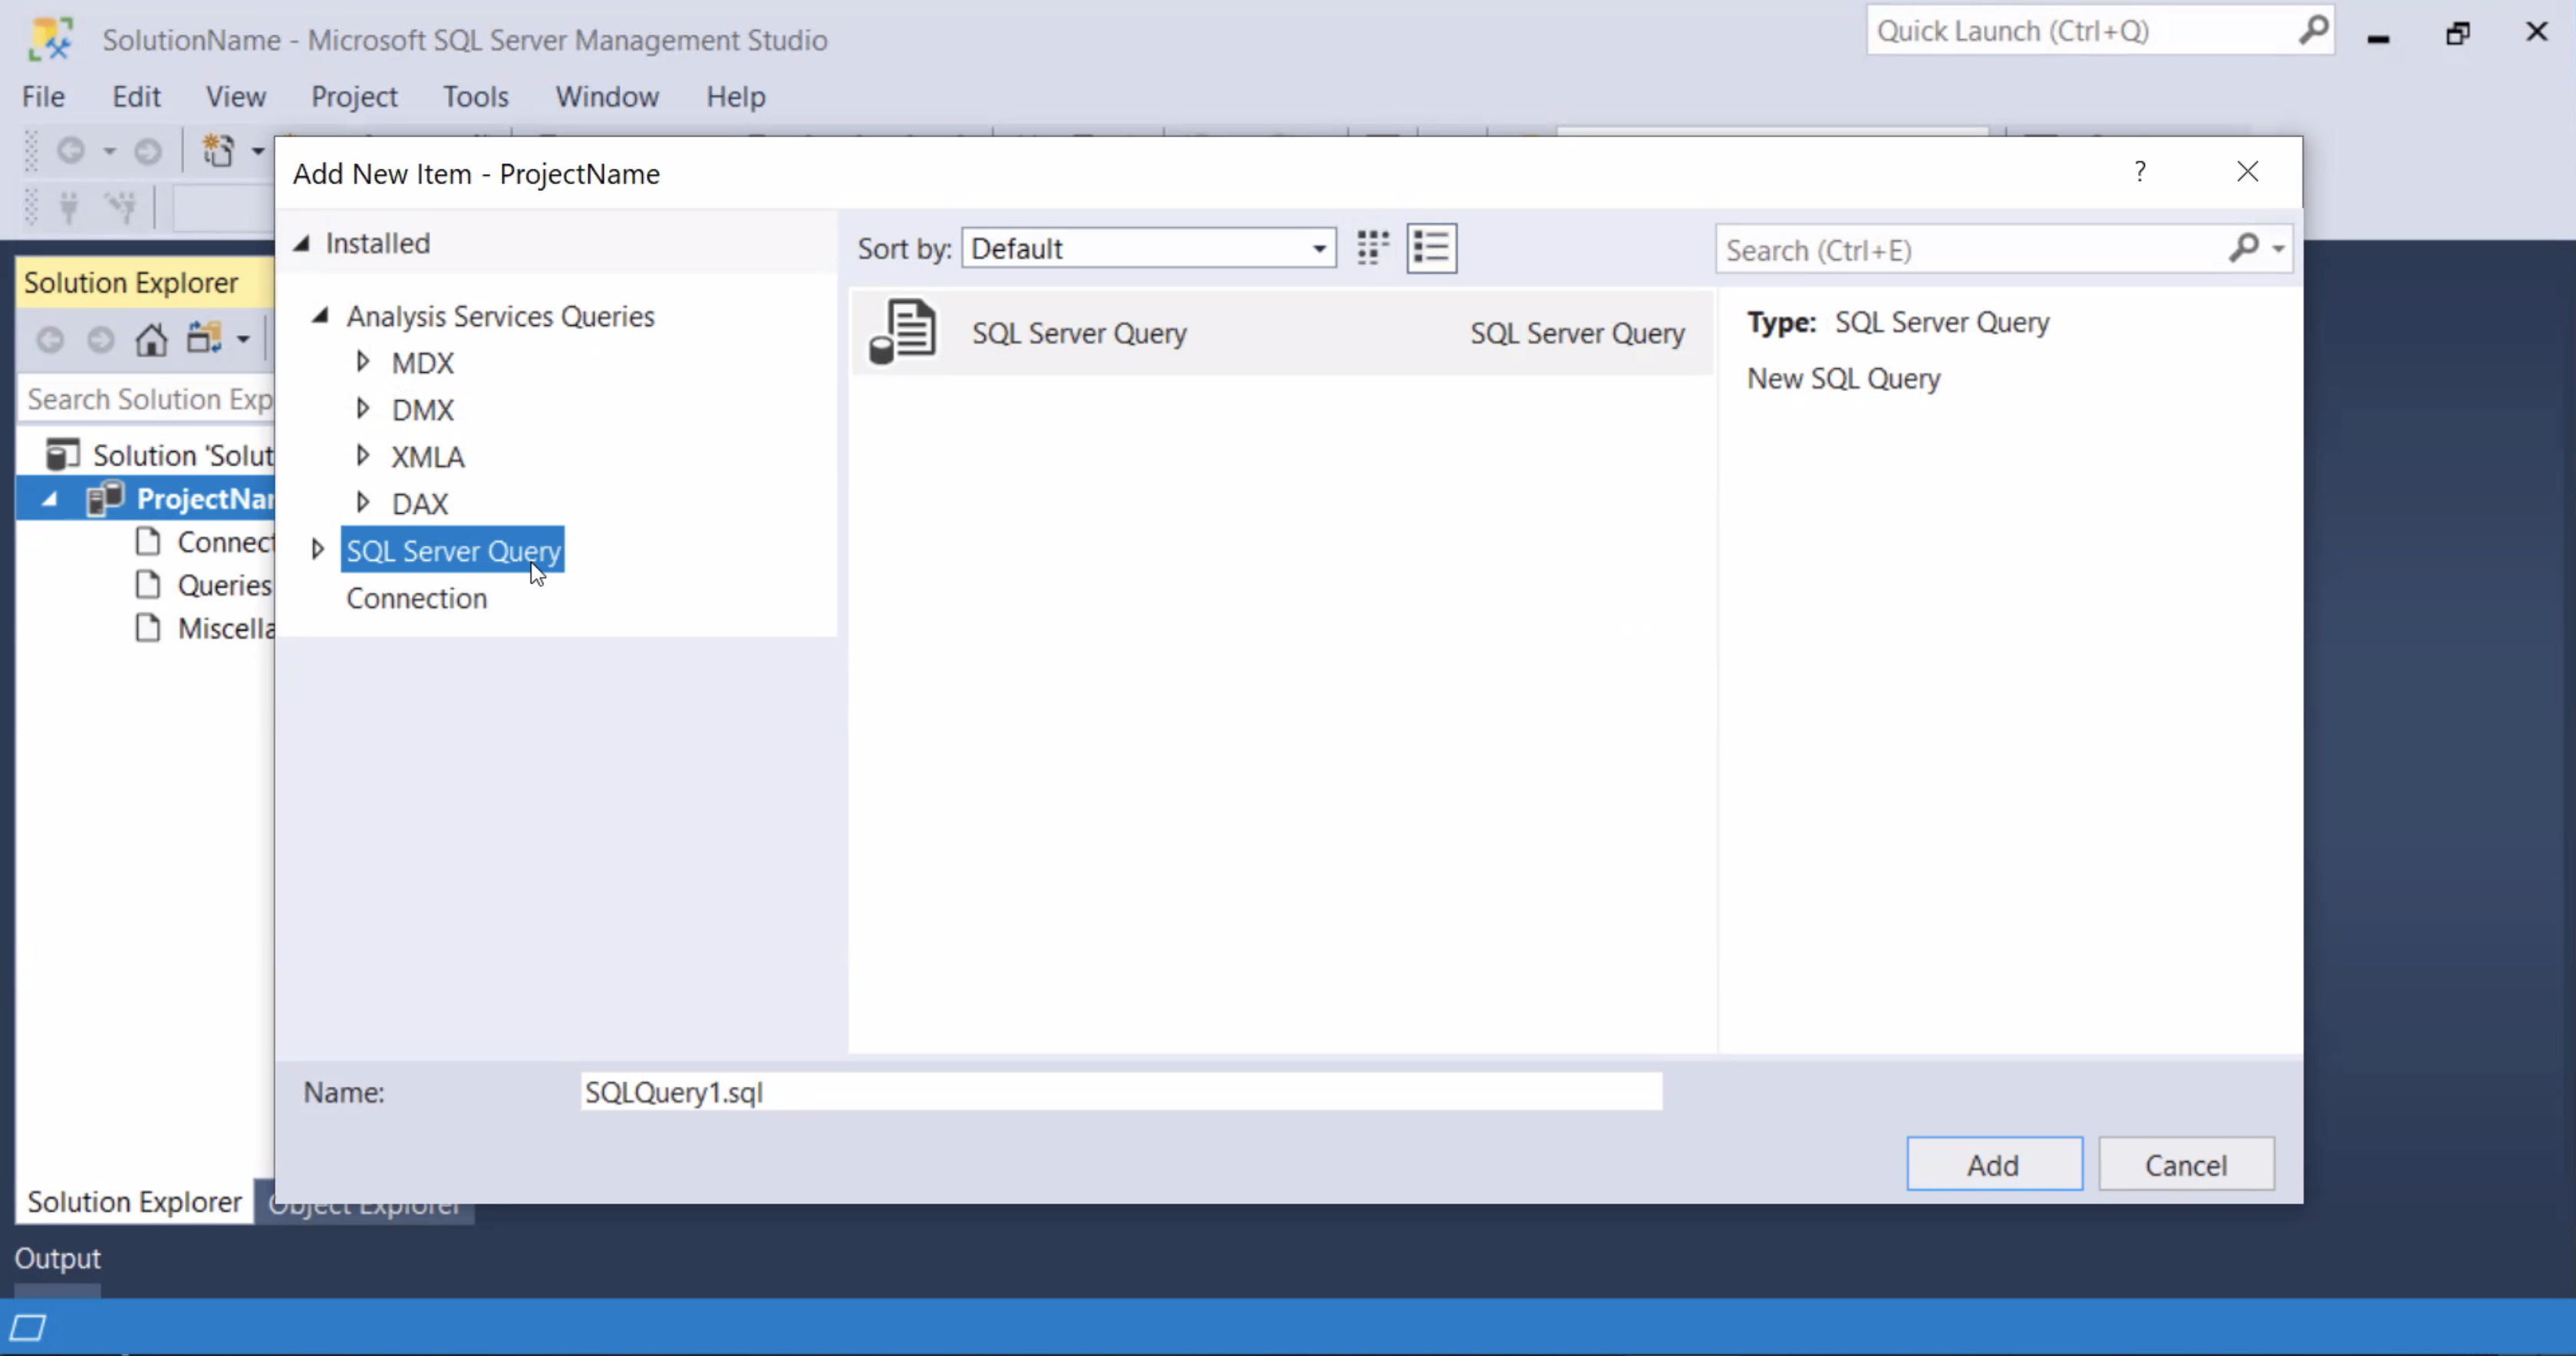This screenshot has height=1356, width=2576.
Task: Click the New Project toolbar icon
Action: tap(219, 151)
